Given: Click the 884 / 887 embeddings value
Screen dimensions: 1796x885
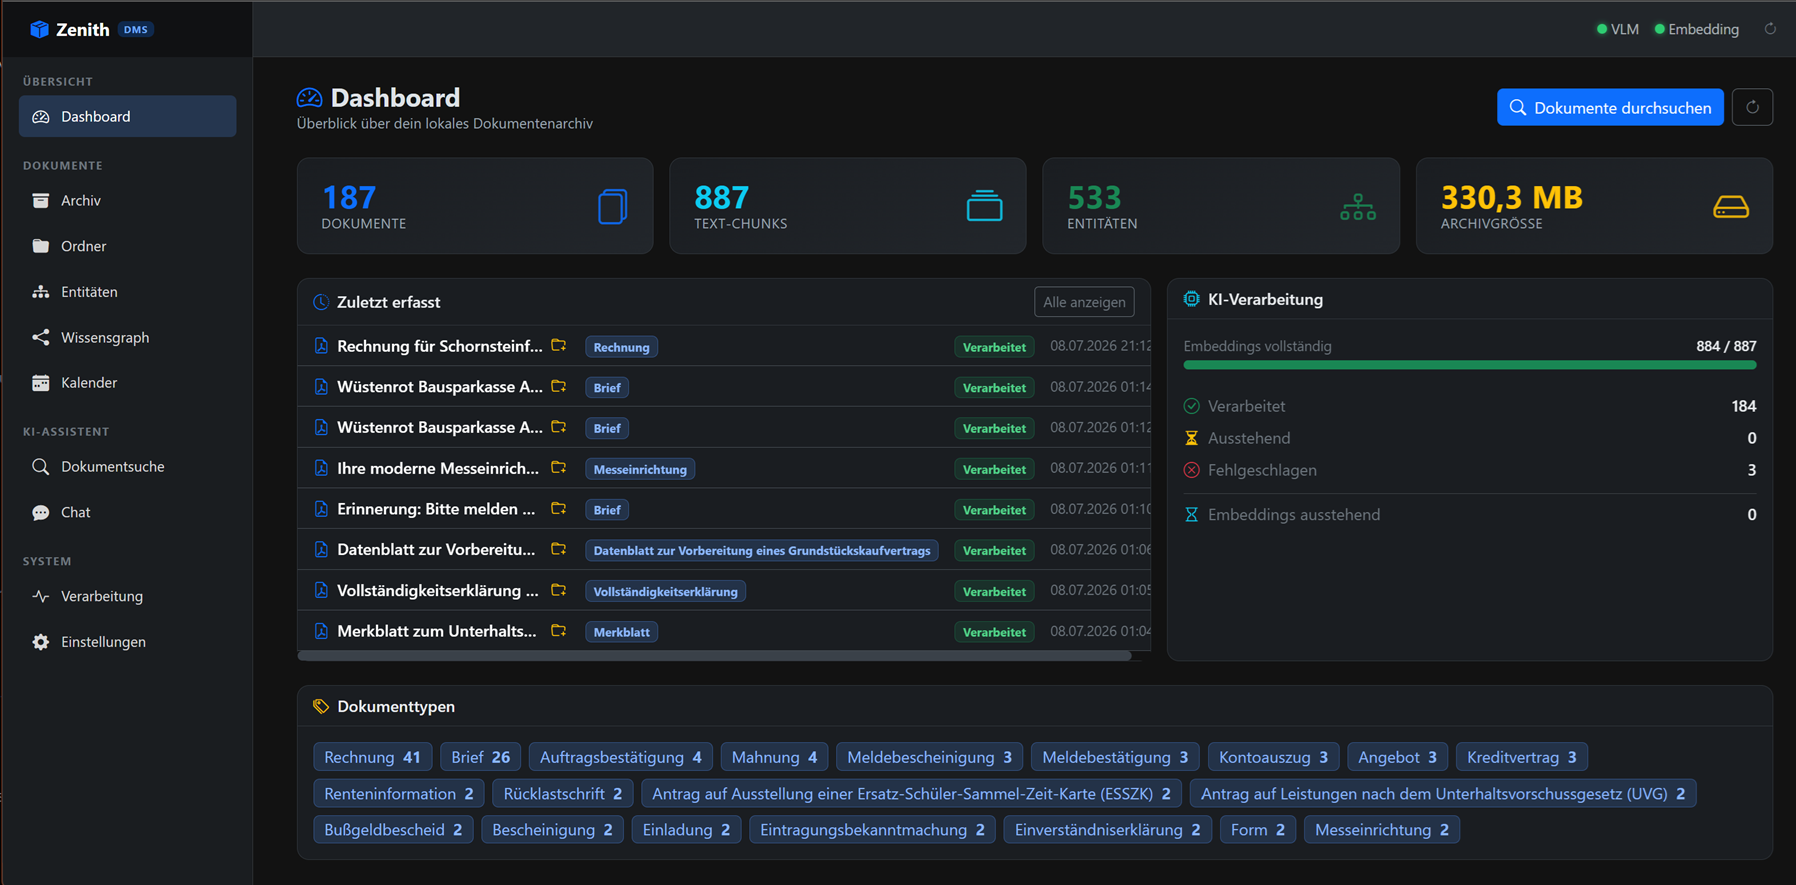Looking at the screenshot, I should 1726,346.
